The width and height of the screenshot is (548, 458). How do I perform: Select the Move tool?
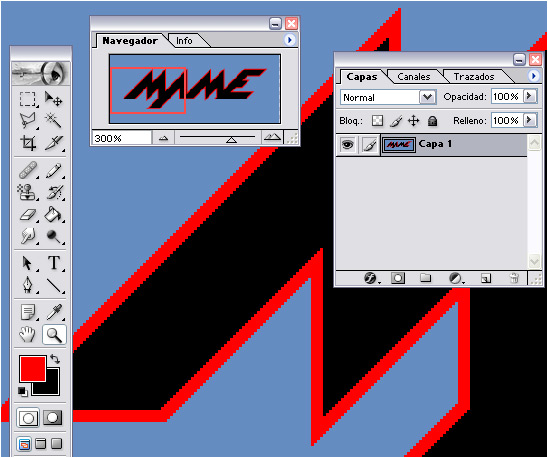click(x=53, y=99)
